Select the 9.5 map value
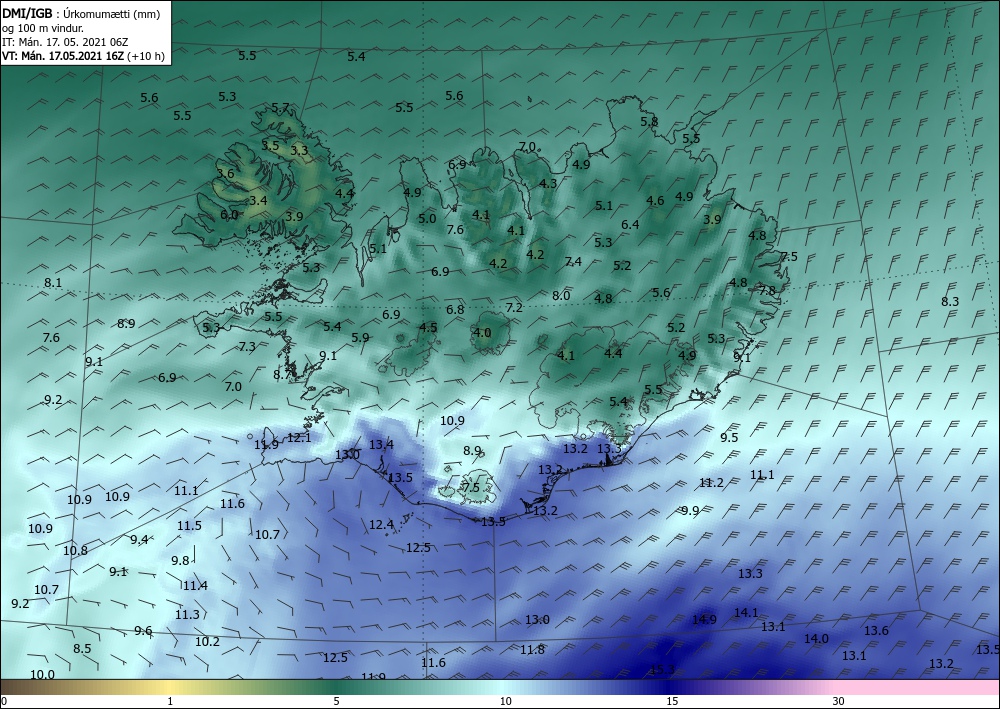Viewport: 1000px width, 709px height. 729,437
